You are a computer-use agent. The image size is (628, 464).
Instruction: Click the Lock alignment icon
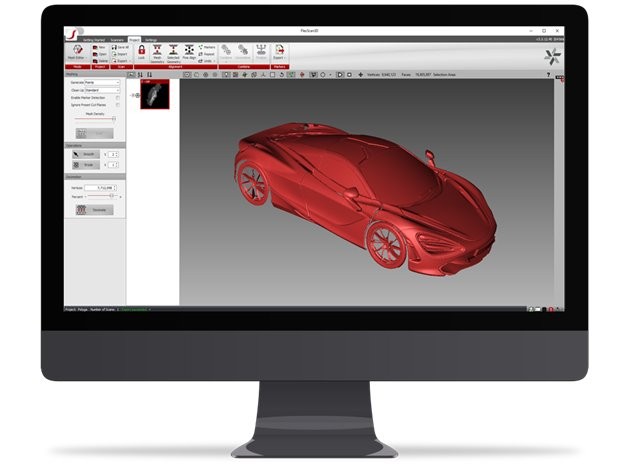click(142, 51)
